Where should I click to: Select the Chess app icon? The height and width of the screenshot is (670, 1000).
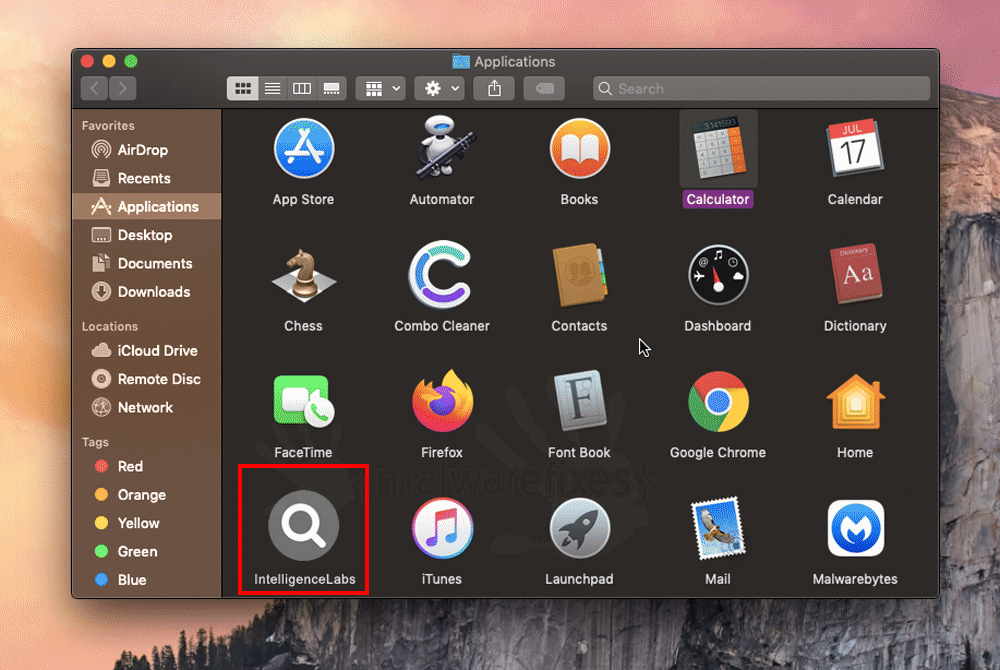point(304,276)
